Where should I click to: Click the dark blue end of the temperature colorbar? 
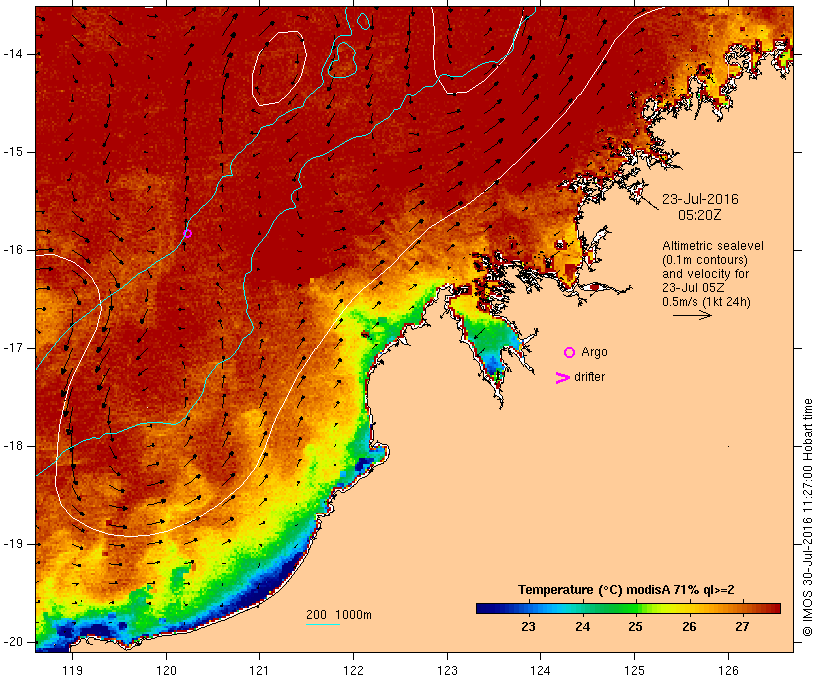coord(484,608)
